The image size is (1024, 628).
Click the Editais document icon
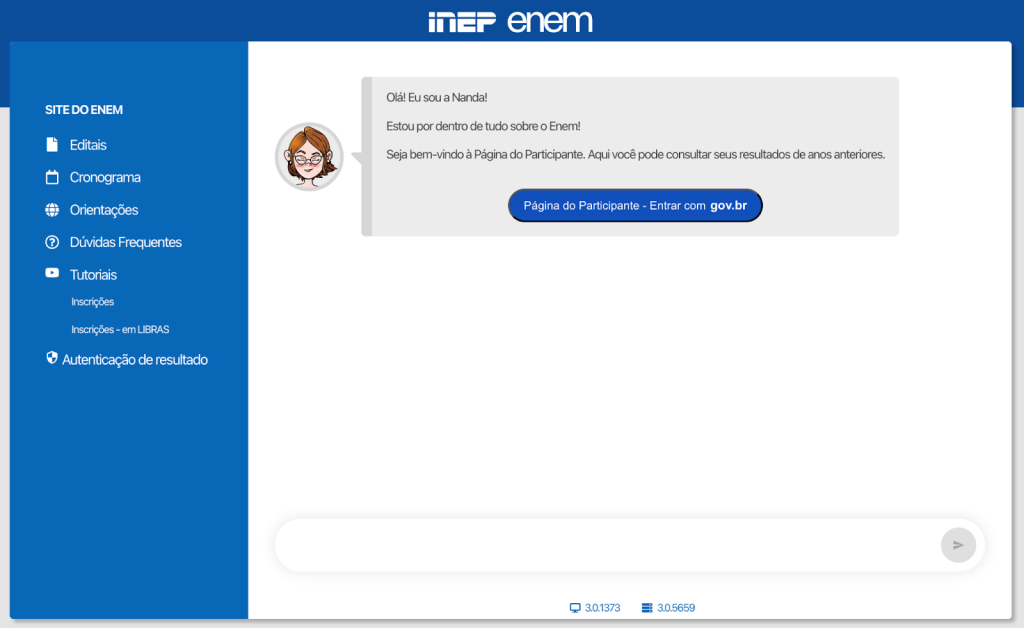click(51, 144)
